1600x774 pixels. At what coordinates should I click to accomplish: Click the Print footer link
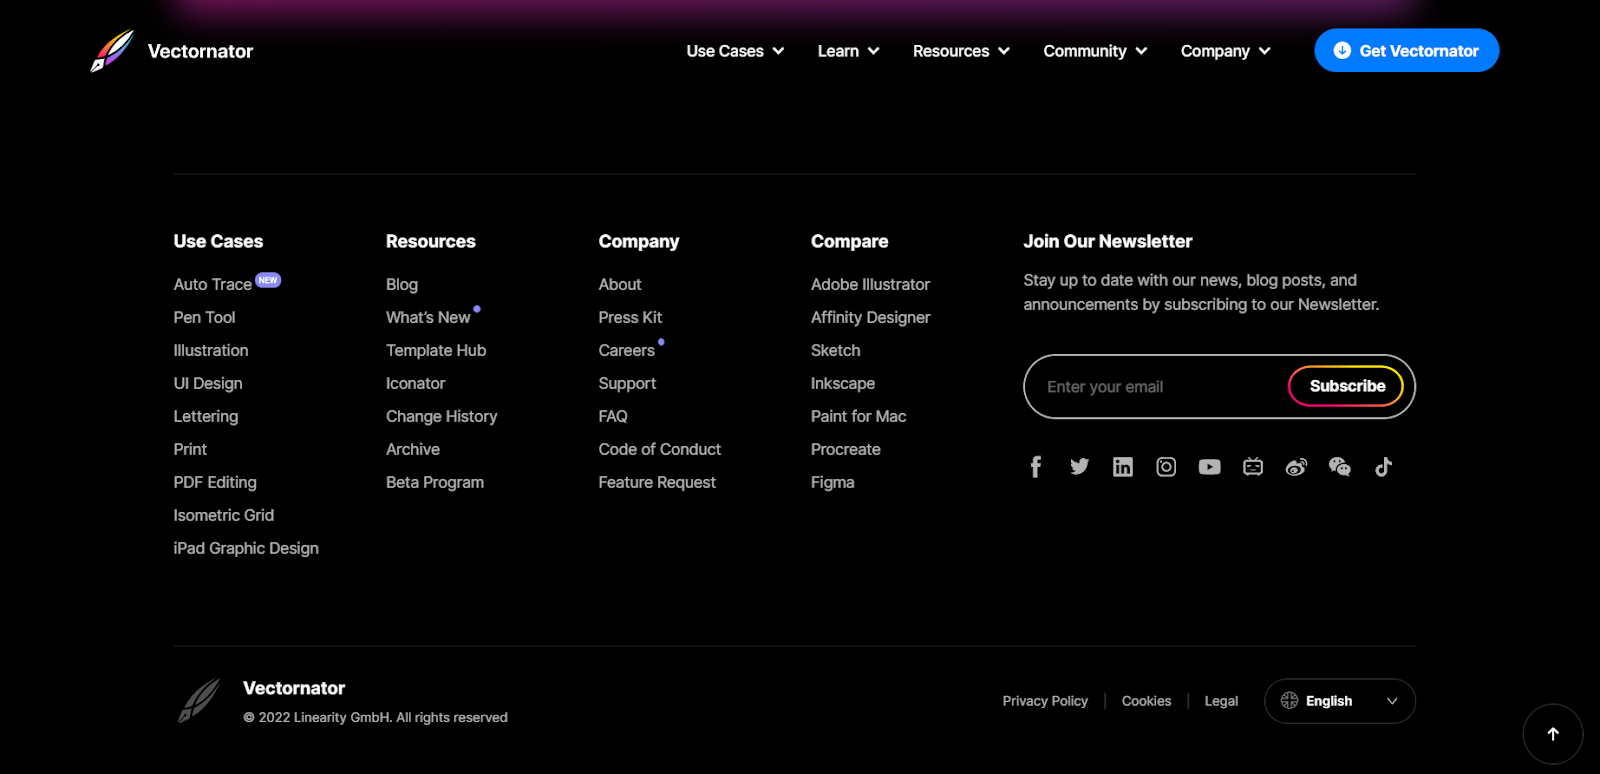[x=190, y=450]
